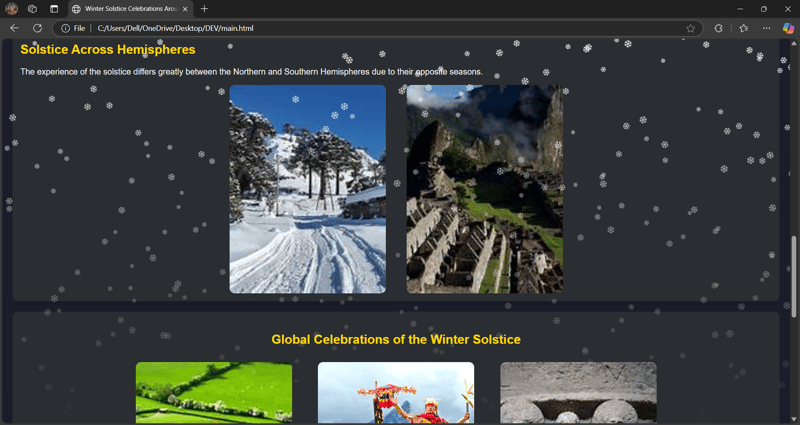Refresh the page with reload icon
This screenshot has width=800, height=425.
coord(37,29)
